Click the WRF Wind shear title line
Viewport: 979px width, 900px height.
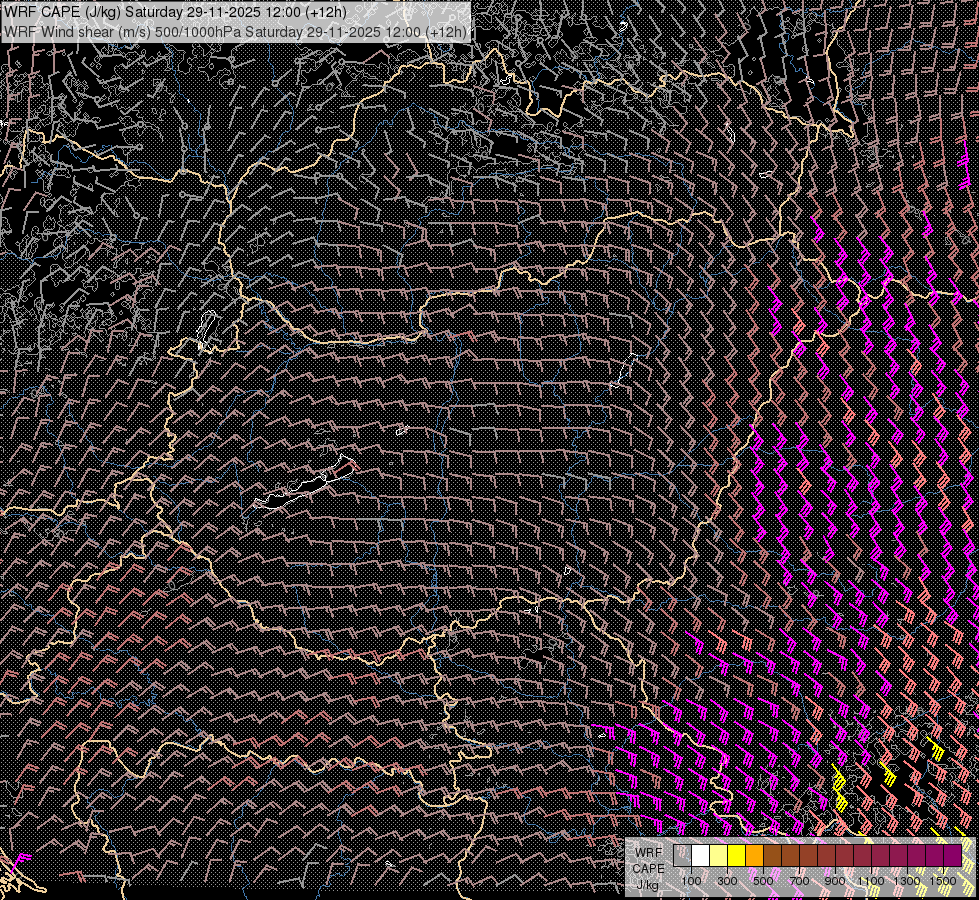click(235, 31)
